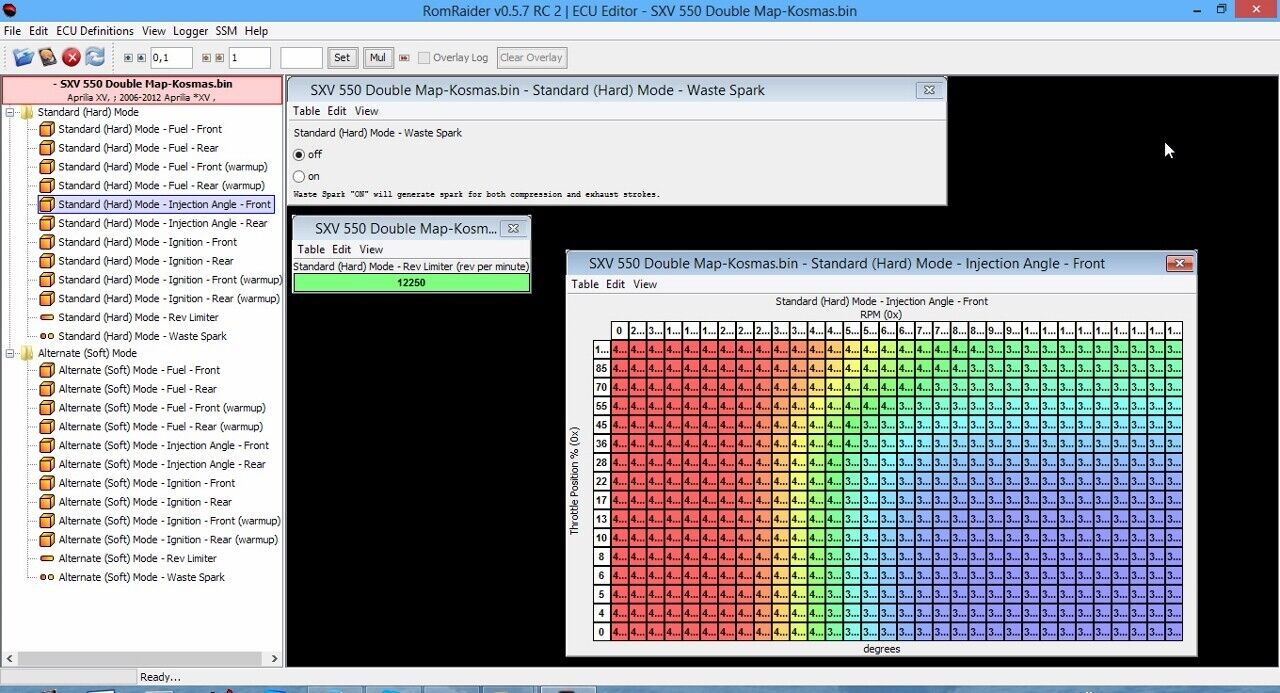The image size is (1280, 693).
Task: Click the Standard (Hard) Mode folder icon
Action: pos(26,112)
